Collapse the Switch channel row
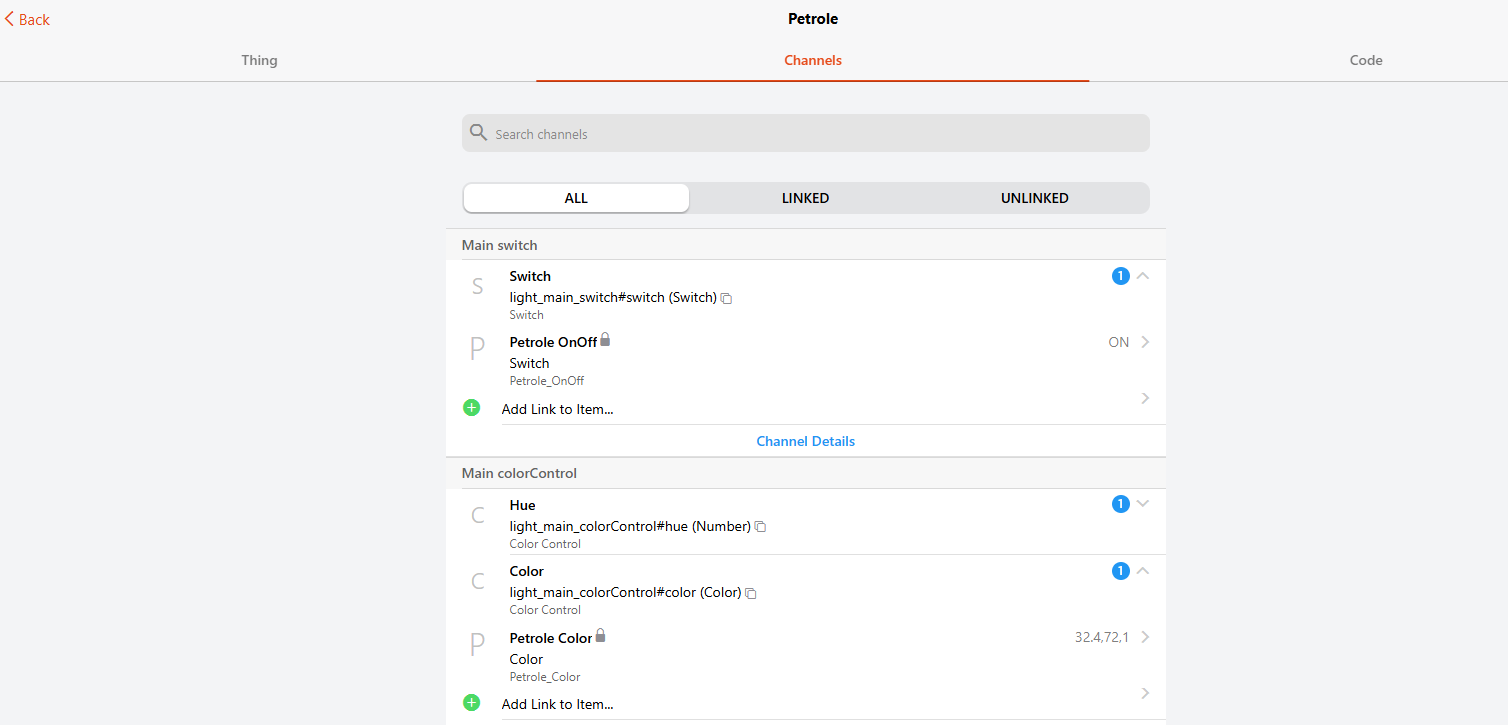 (x=1143, y=276)
